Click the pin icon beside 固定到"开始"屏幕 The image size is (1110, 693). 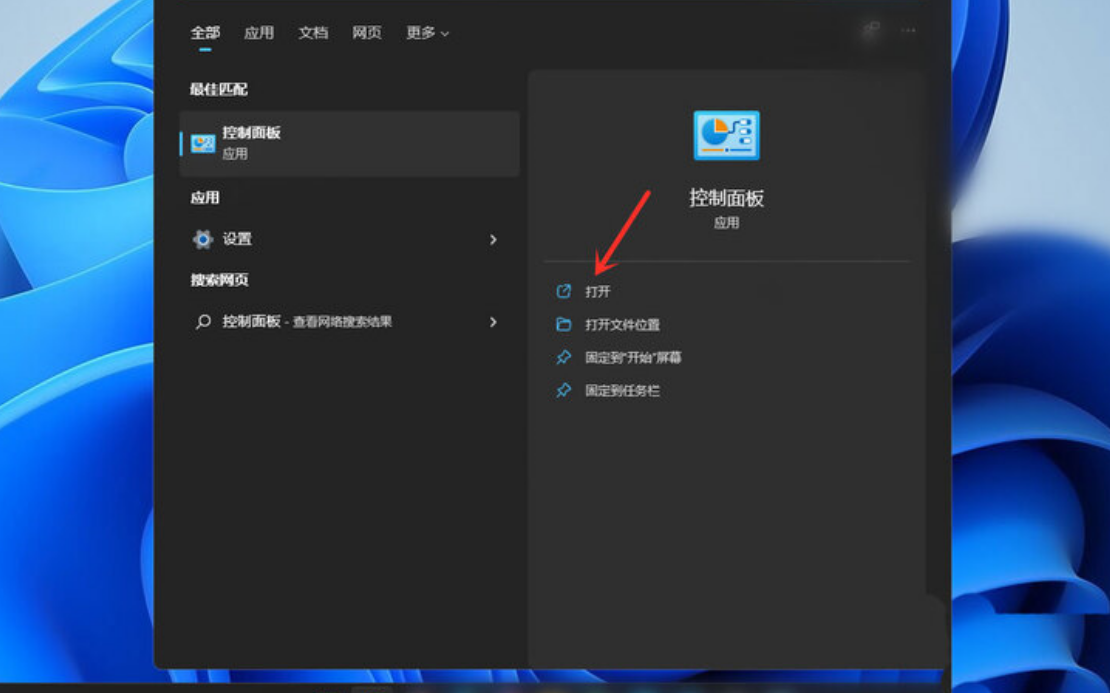[x=564, y=357]
